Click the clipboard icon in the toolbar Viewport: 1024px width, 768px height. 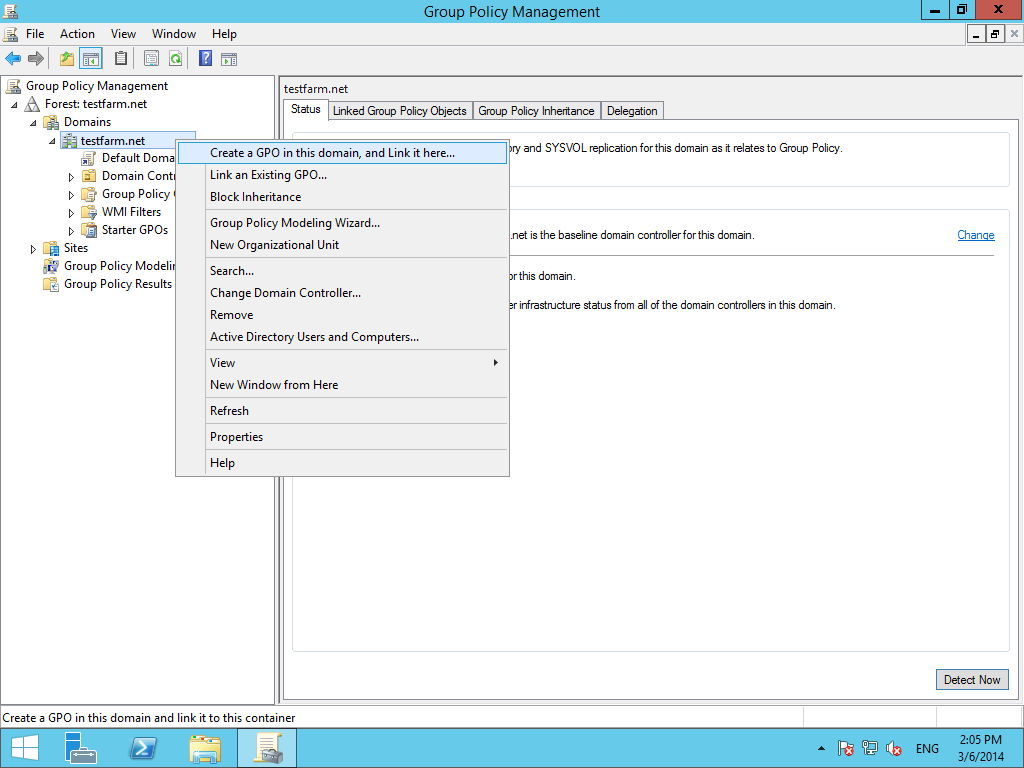coord(121,59)
